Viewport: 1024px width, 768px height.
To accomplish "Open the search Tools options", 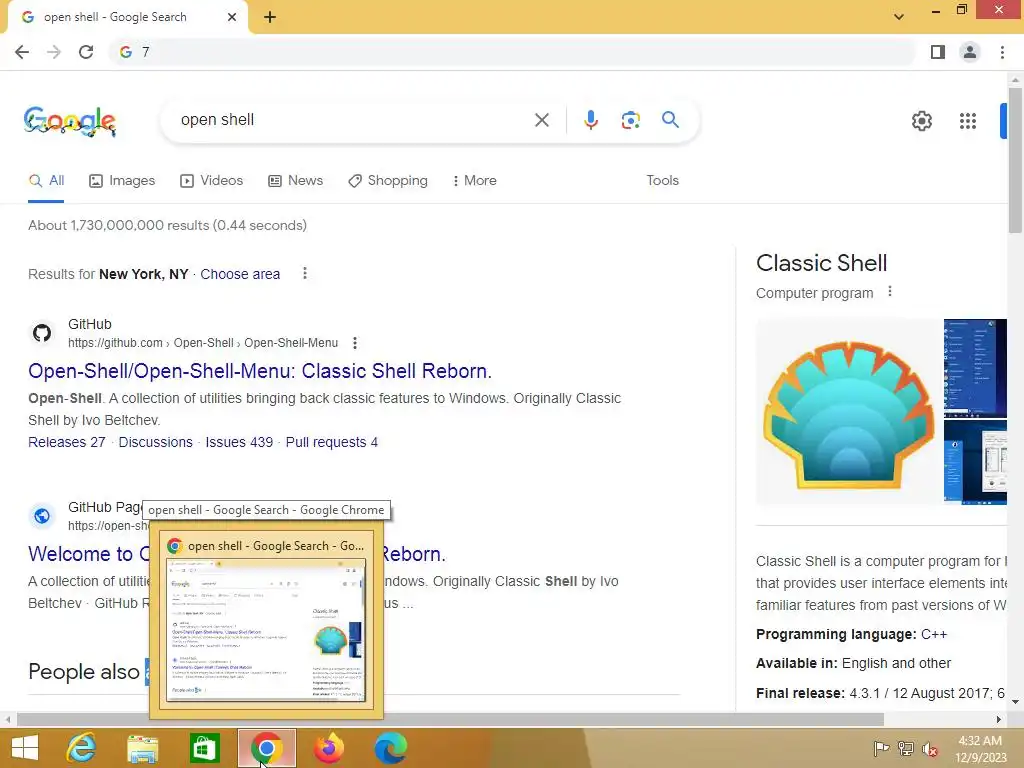I will pos(662,181).
